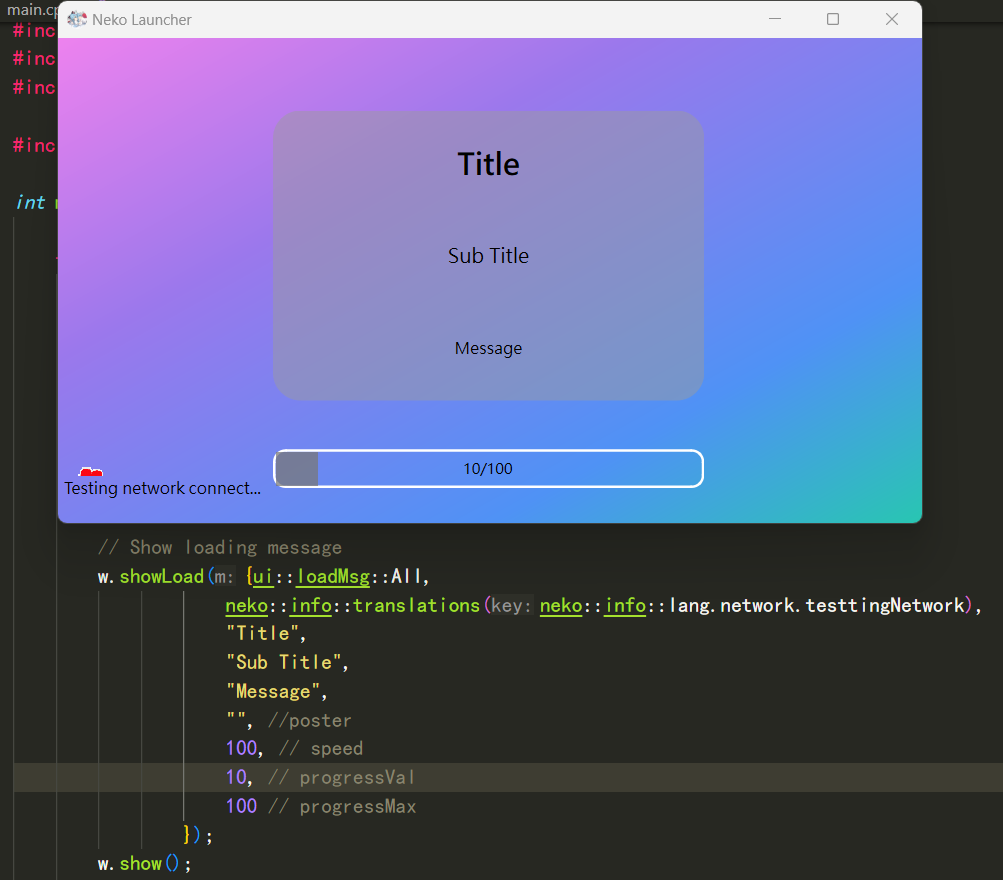Screen dimensions: 1003x880
Task: Click testtingNetwork in the code editor
Action: (x=885, y=605)
